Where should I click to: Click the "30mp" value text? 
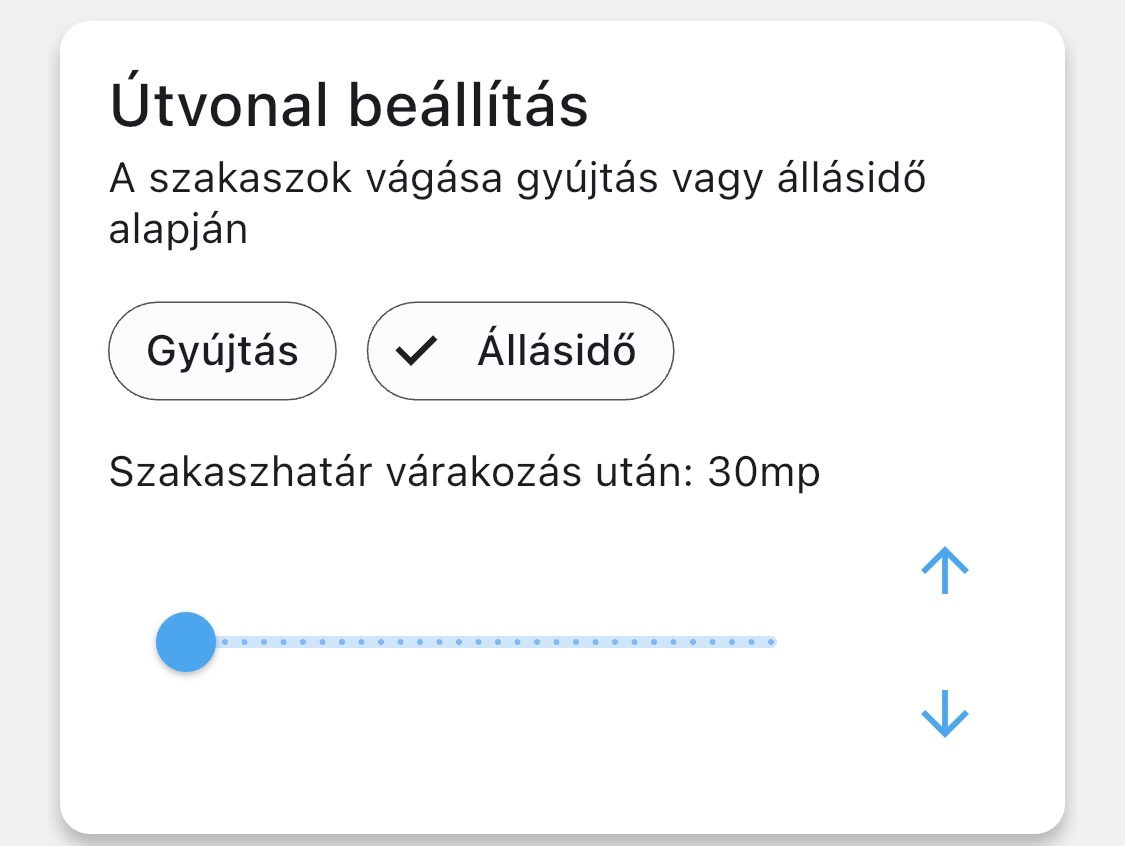click(764, 472)
